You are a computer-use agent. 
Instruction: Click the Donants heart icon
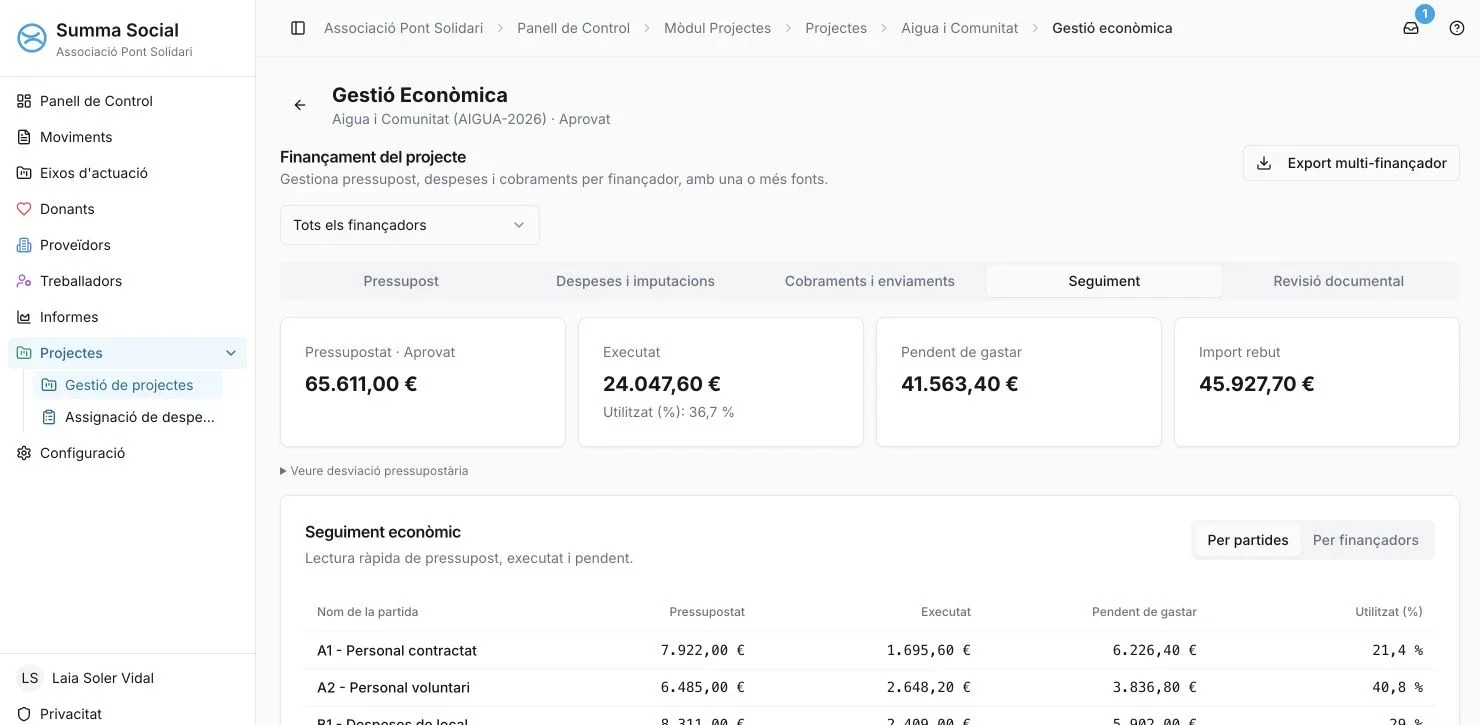coord(24,209)
